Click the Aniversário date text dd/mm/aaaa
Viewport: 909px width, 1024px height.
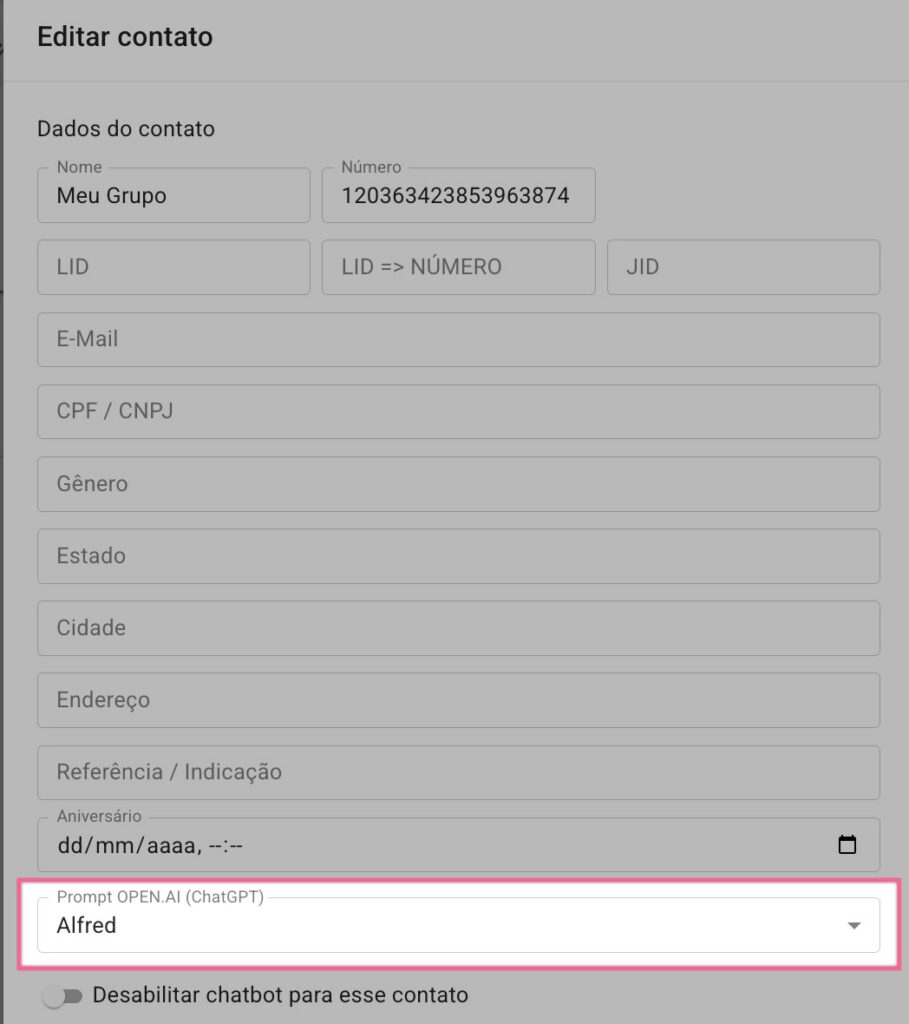point(129,846)
